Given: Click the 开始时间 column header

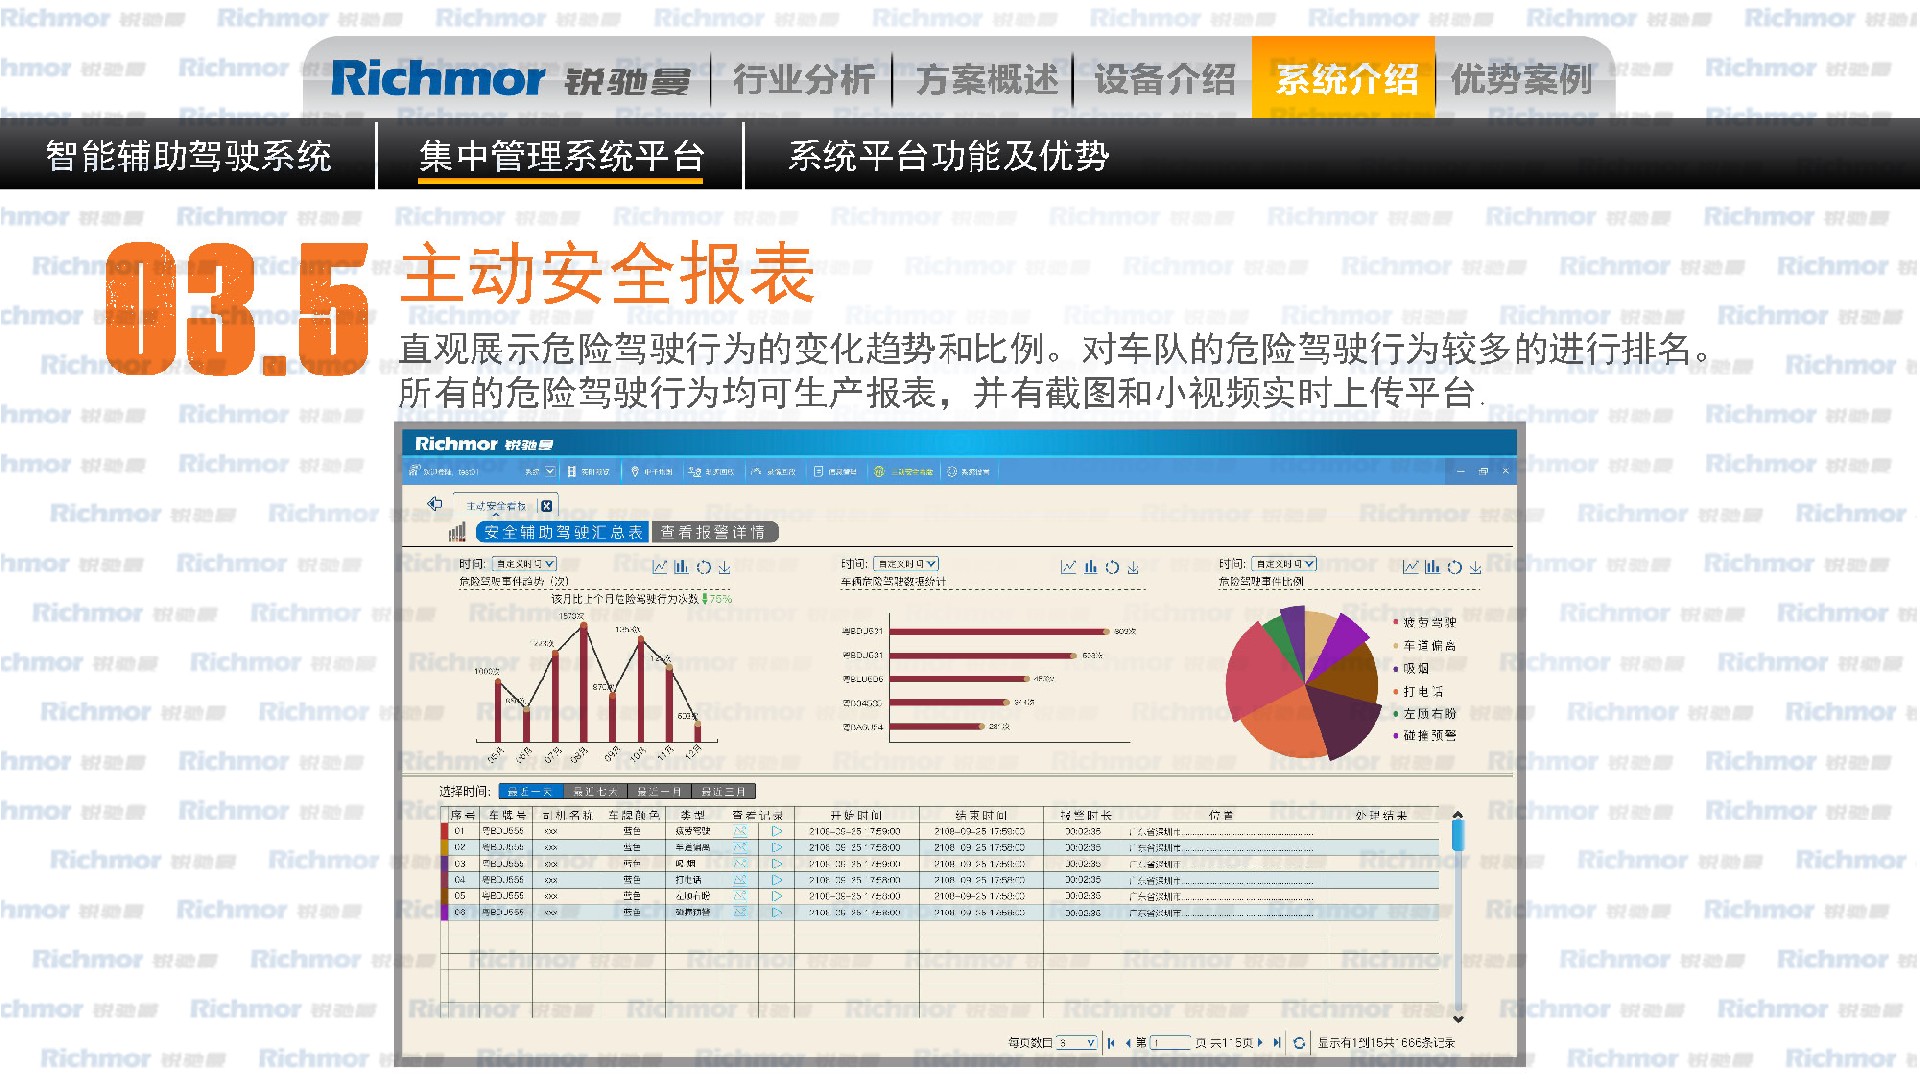Looking at the screenshot, I should click(x=856, y=815).
